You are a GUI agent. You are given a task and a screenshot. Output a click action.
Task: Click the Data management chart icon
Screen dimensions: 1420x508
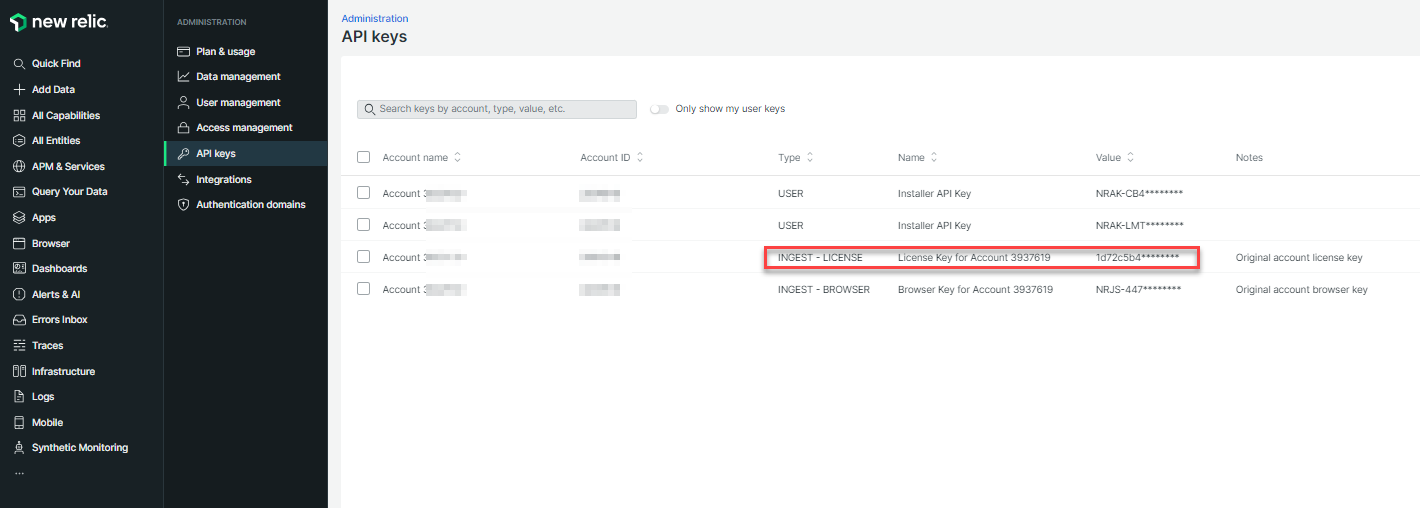point(183,77)
